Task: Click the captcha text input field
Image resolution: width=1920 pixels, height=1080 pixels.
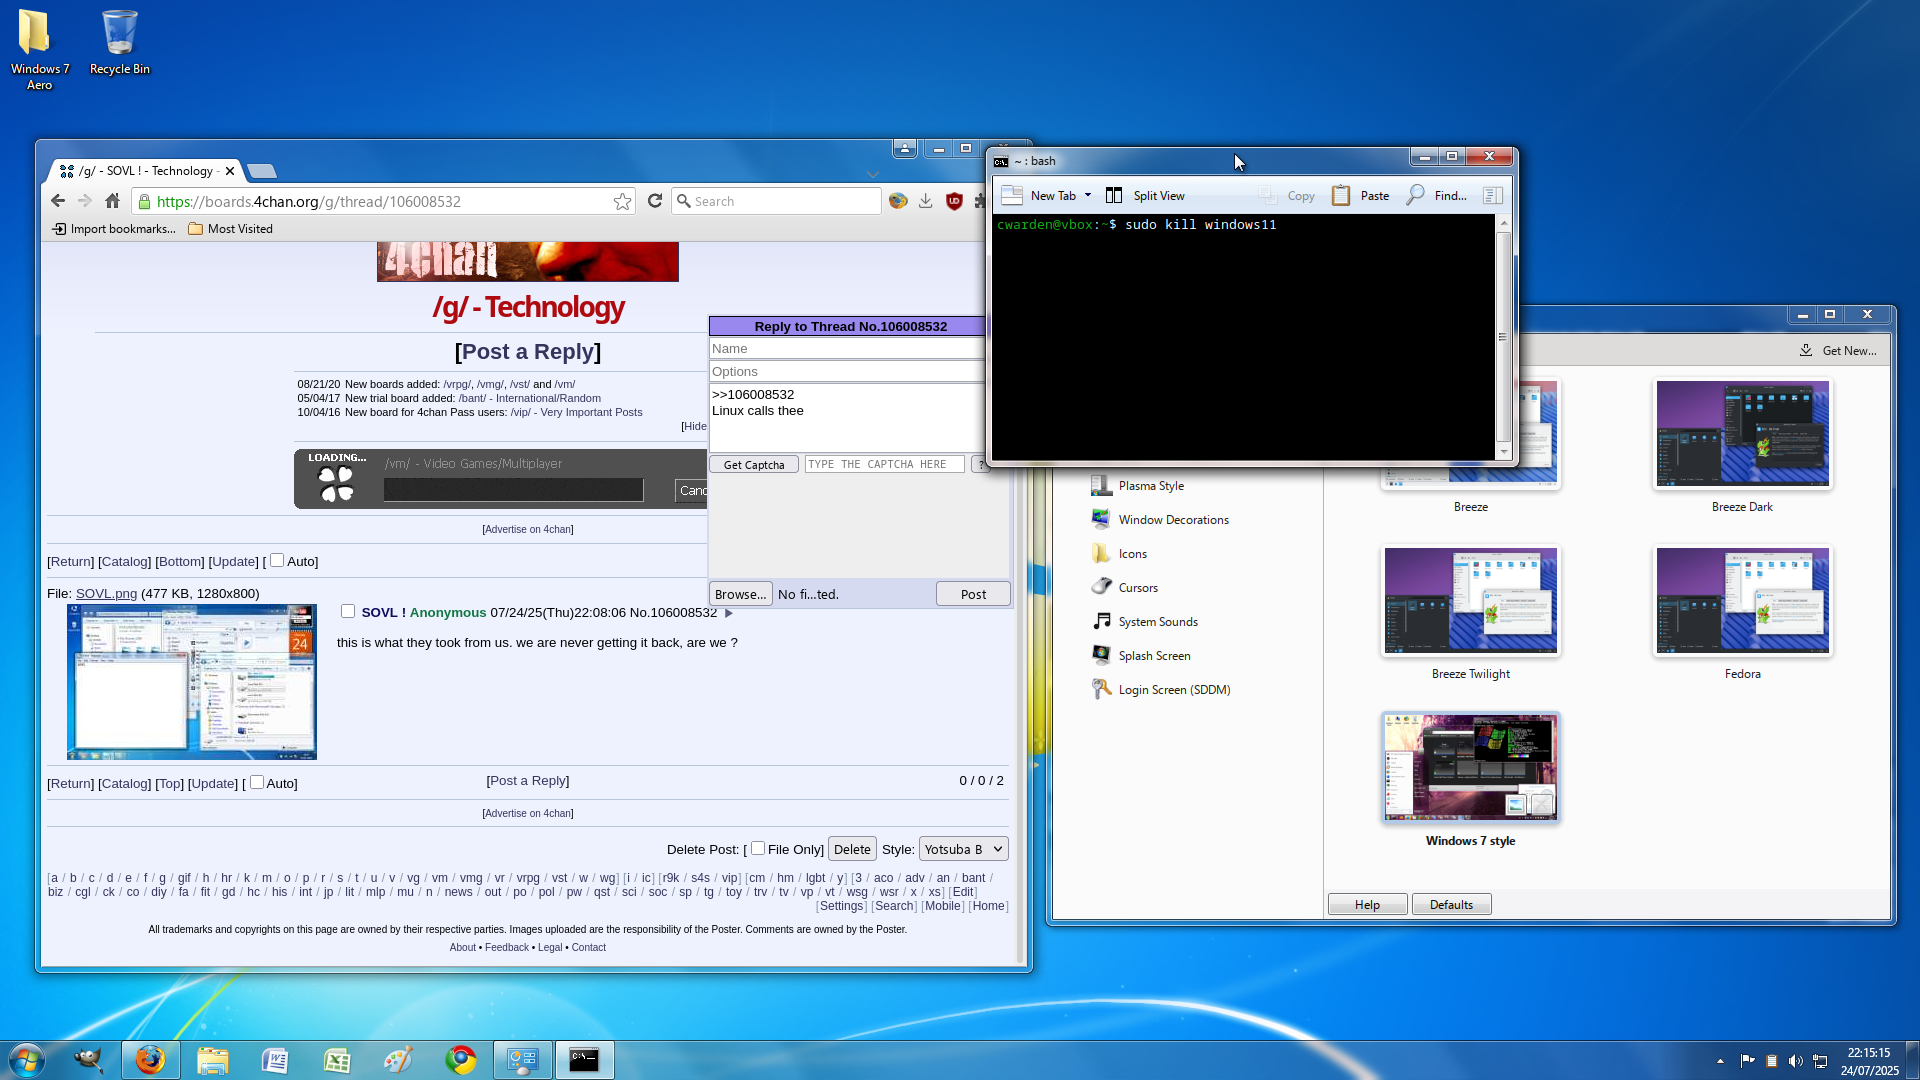Action: click(x=885, y=465)
